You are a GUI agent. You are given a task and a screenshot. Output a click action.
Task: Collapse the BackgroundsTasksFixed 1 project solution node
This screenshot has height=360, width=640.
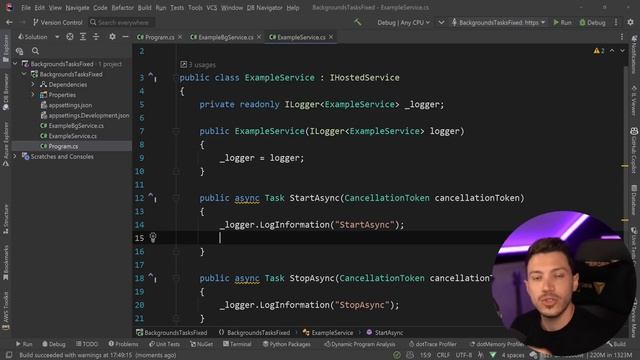[15, 64]
